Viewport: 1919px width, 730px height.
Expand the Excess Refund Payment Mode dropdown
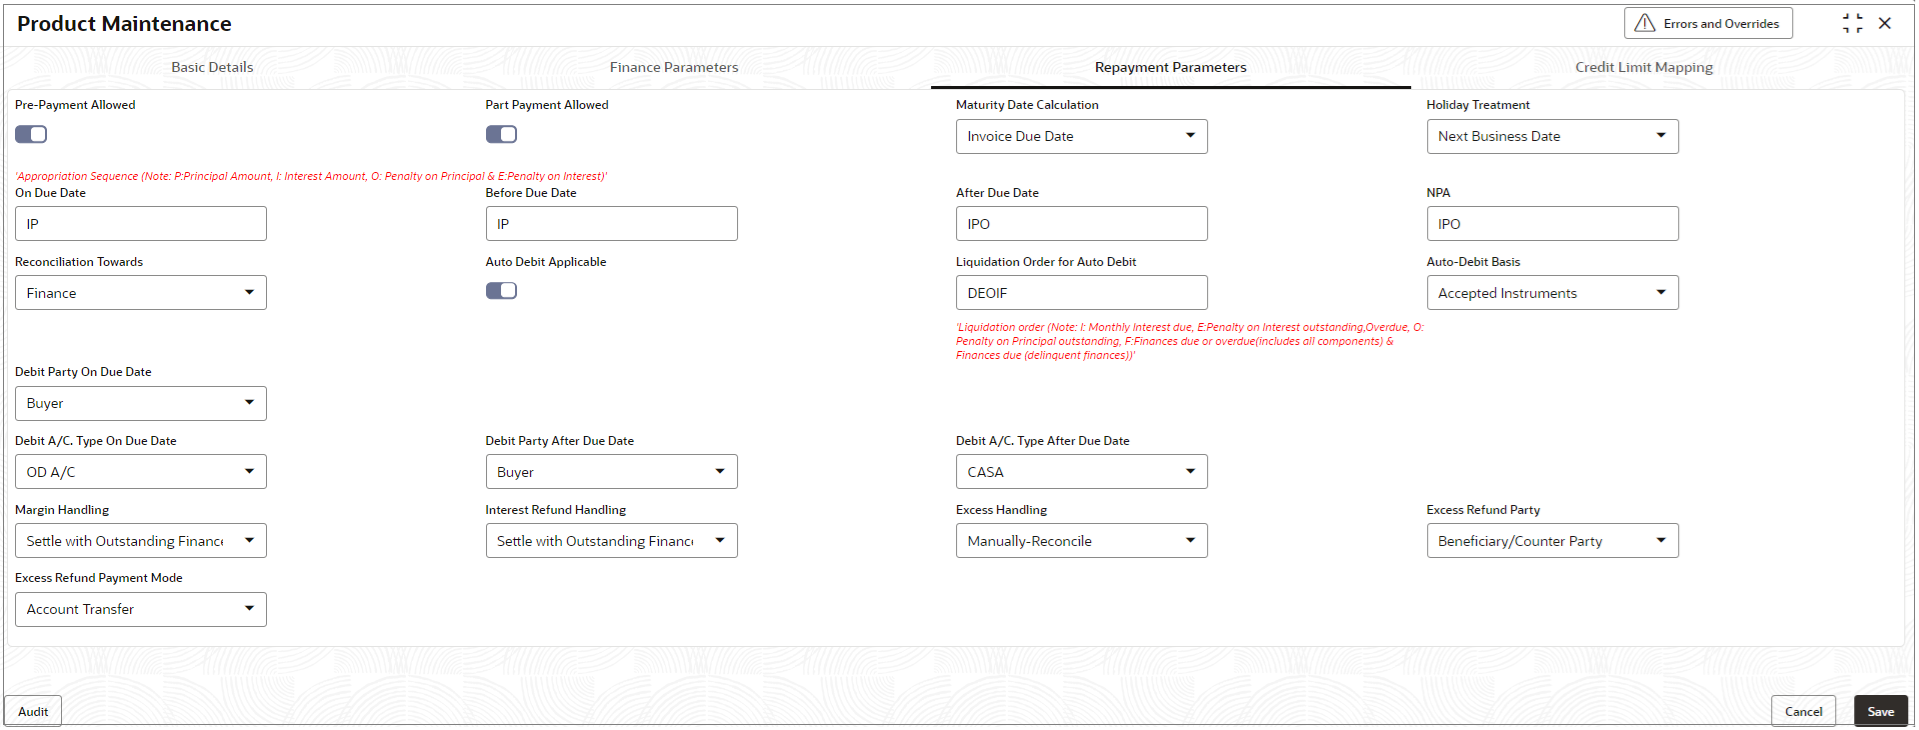point(141,609)
